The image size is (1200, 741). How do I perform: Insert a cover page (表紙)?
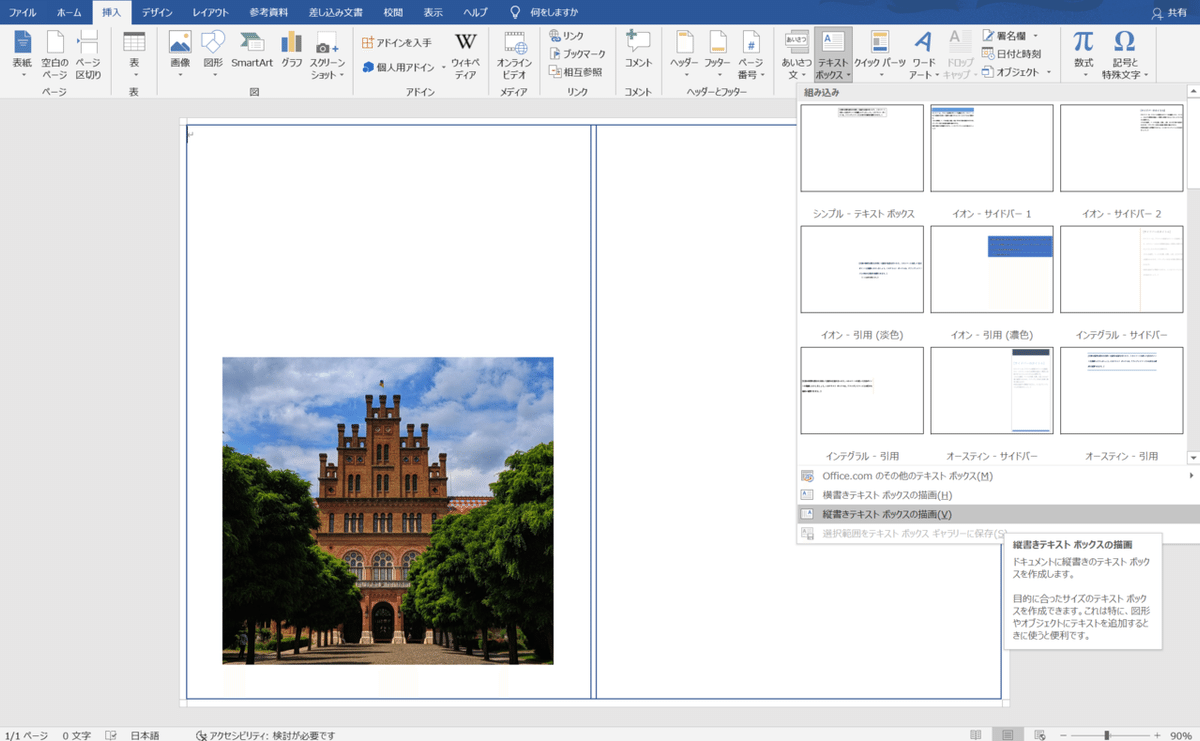[x=22, y=55]
